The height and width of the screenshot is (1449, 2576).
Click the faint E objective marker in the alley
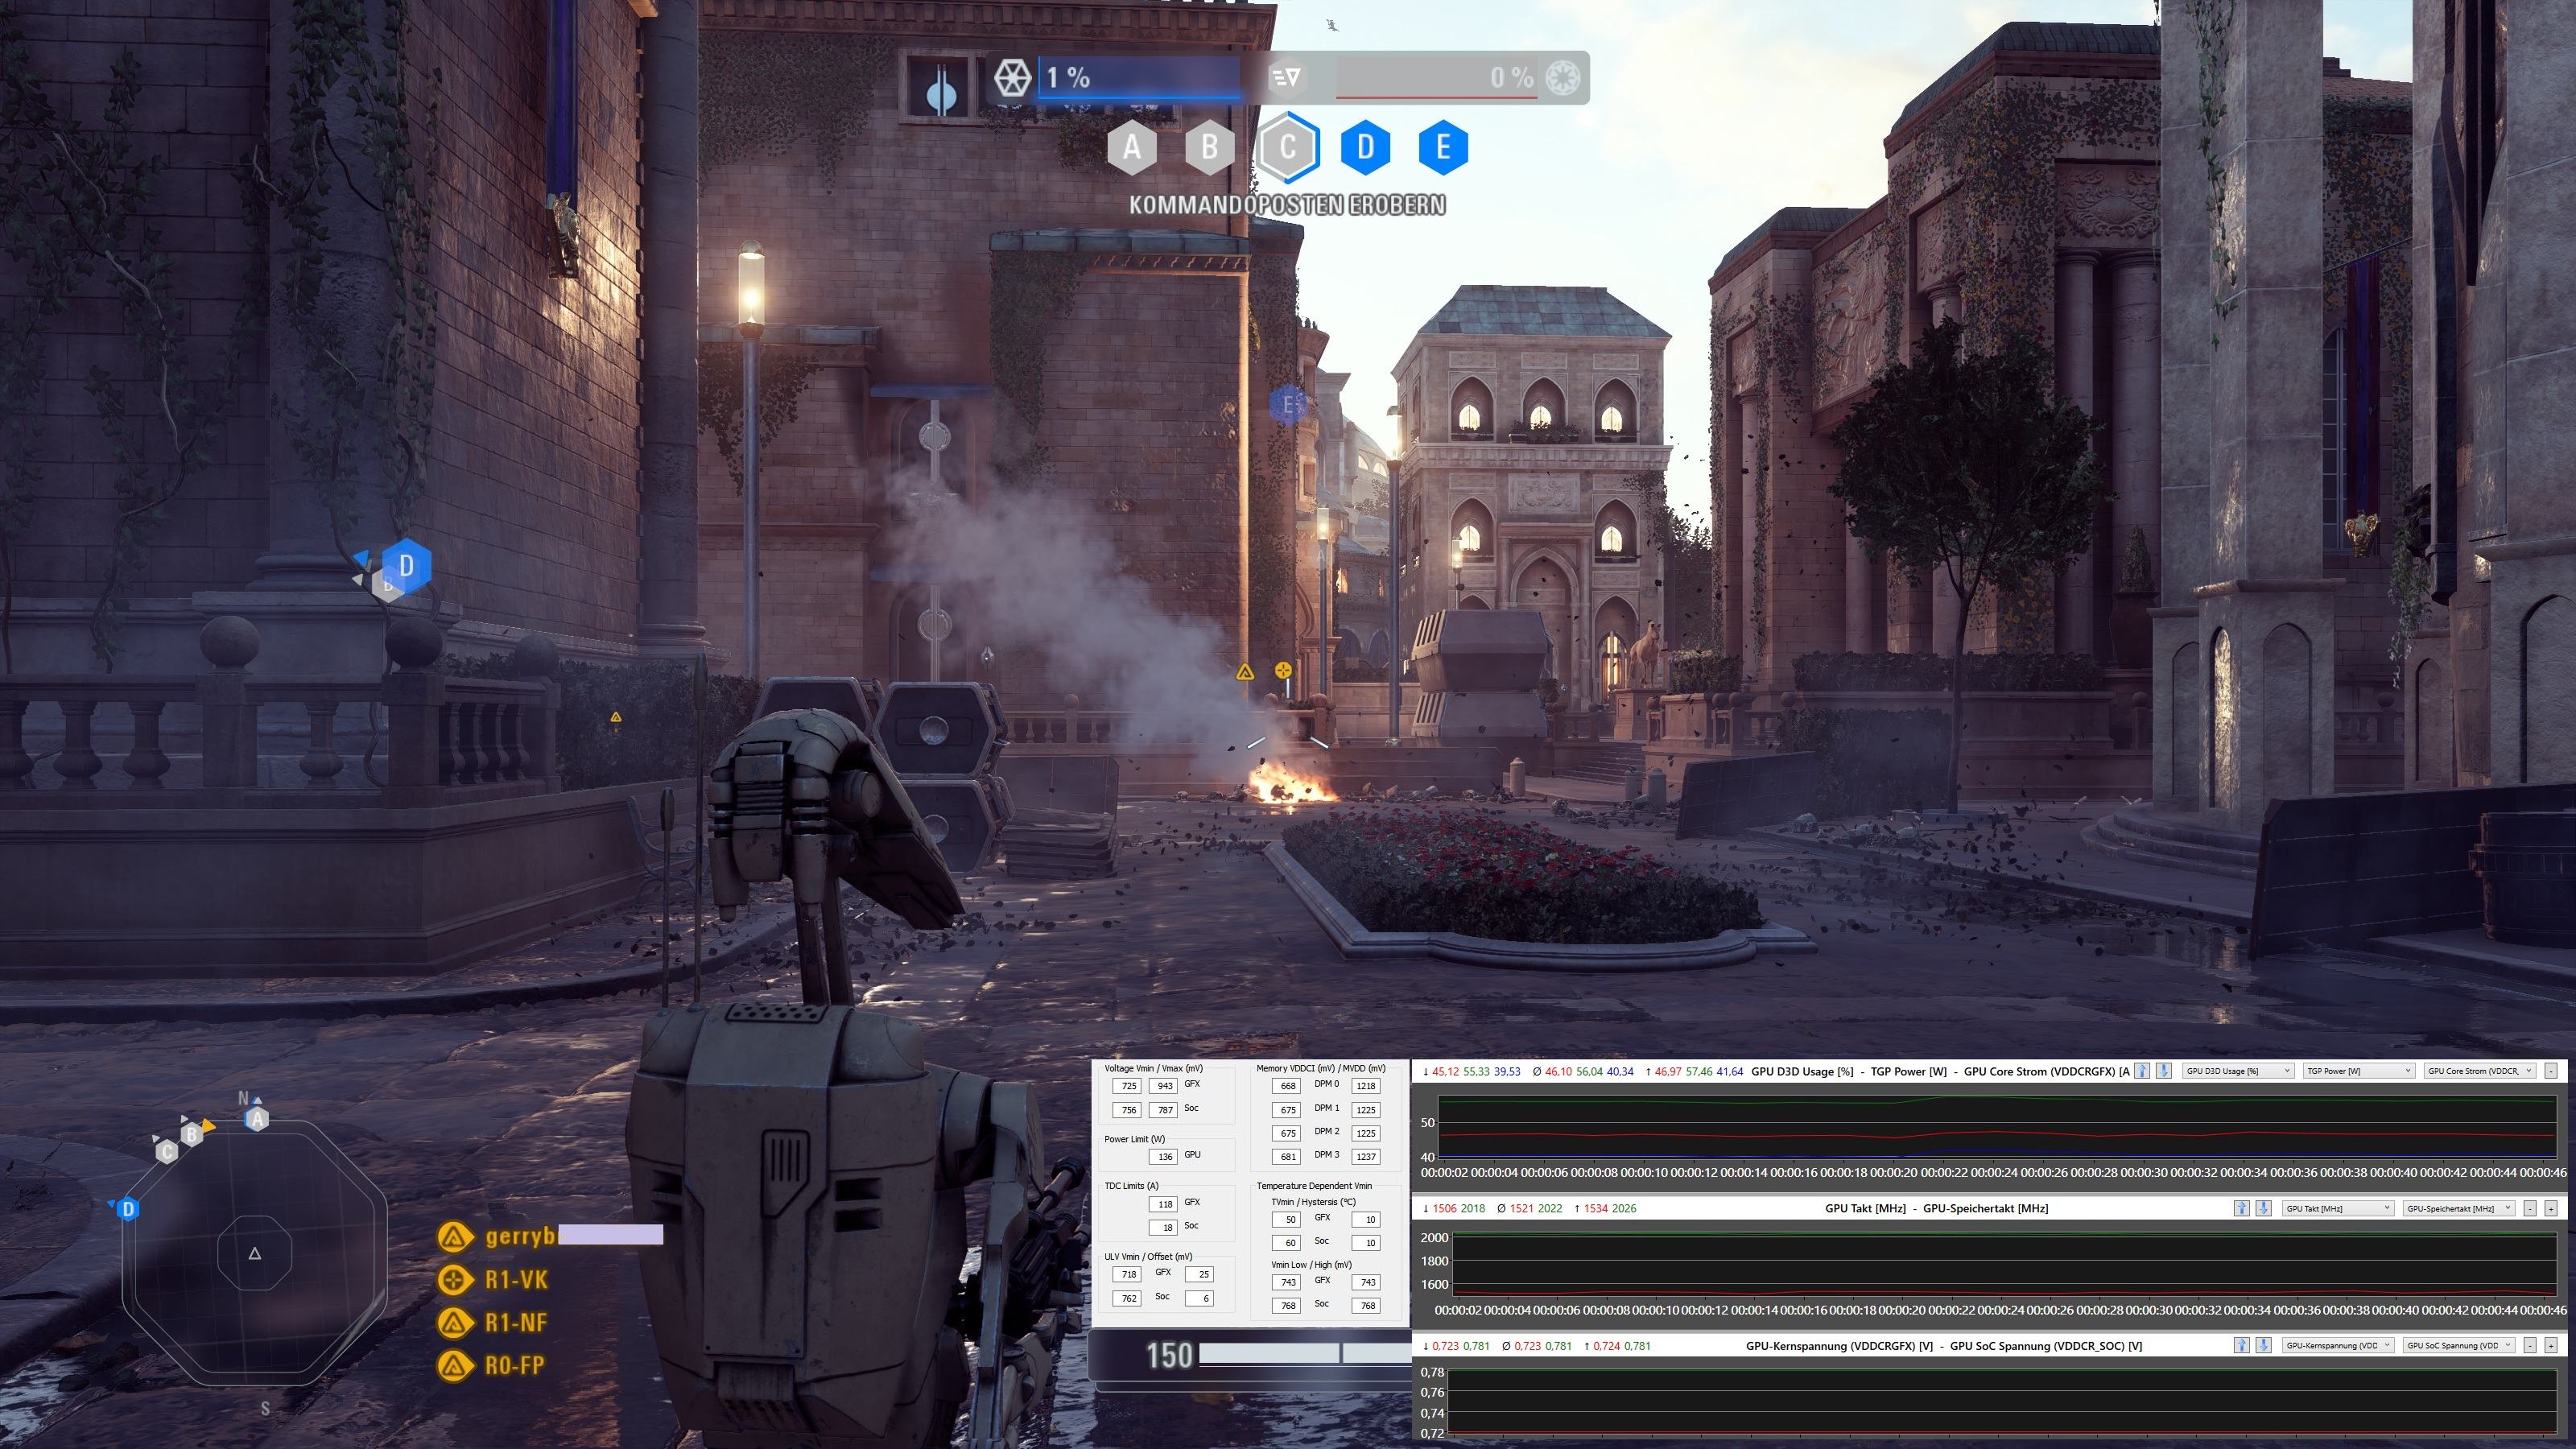1289,404
